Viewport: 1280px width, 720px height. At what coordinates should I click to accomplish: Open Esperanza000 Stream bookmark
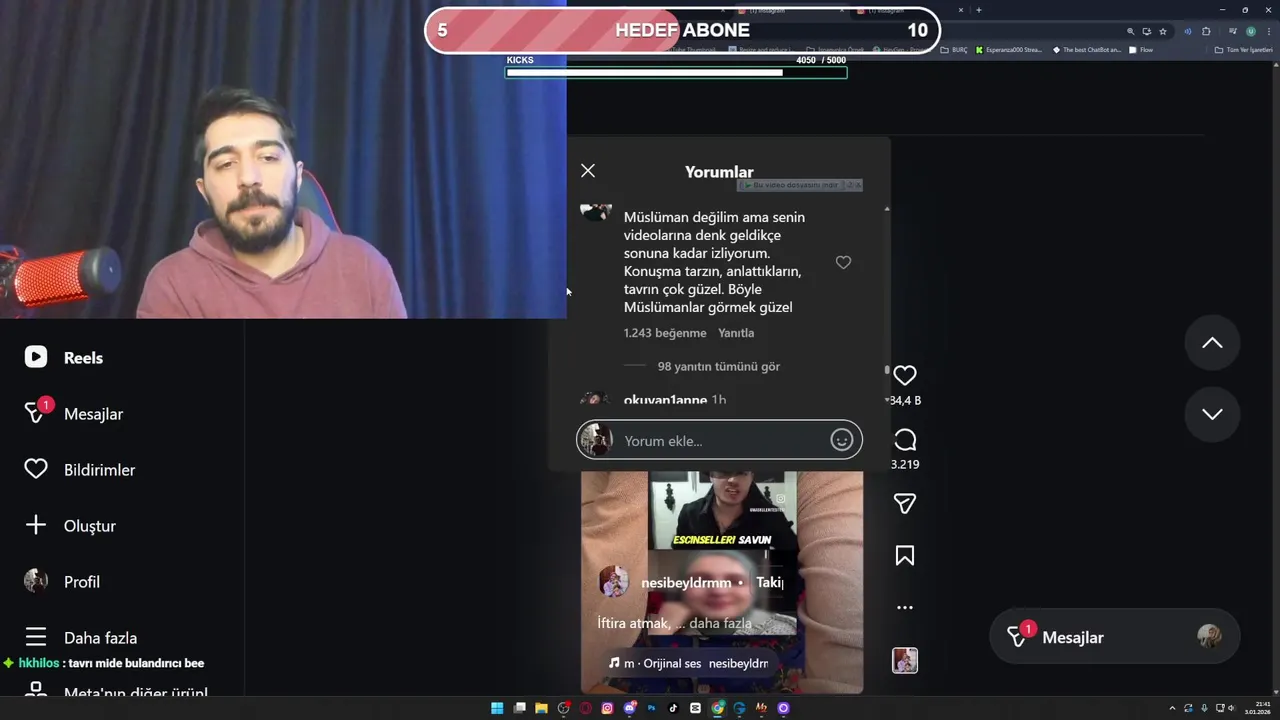click(1009, 50)
